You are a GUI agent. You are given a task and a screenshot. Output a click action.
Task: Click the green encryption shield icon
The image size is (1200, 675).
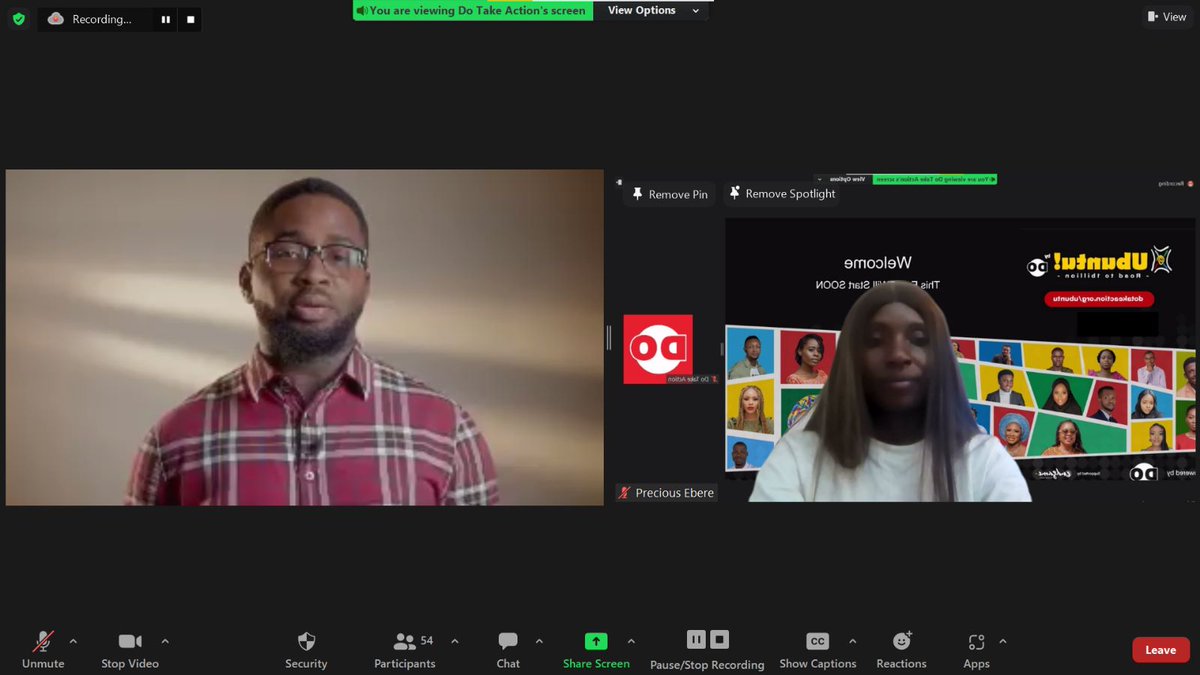18,19
